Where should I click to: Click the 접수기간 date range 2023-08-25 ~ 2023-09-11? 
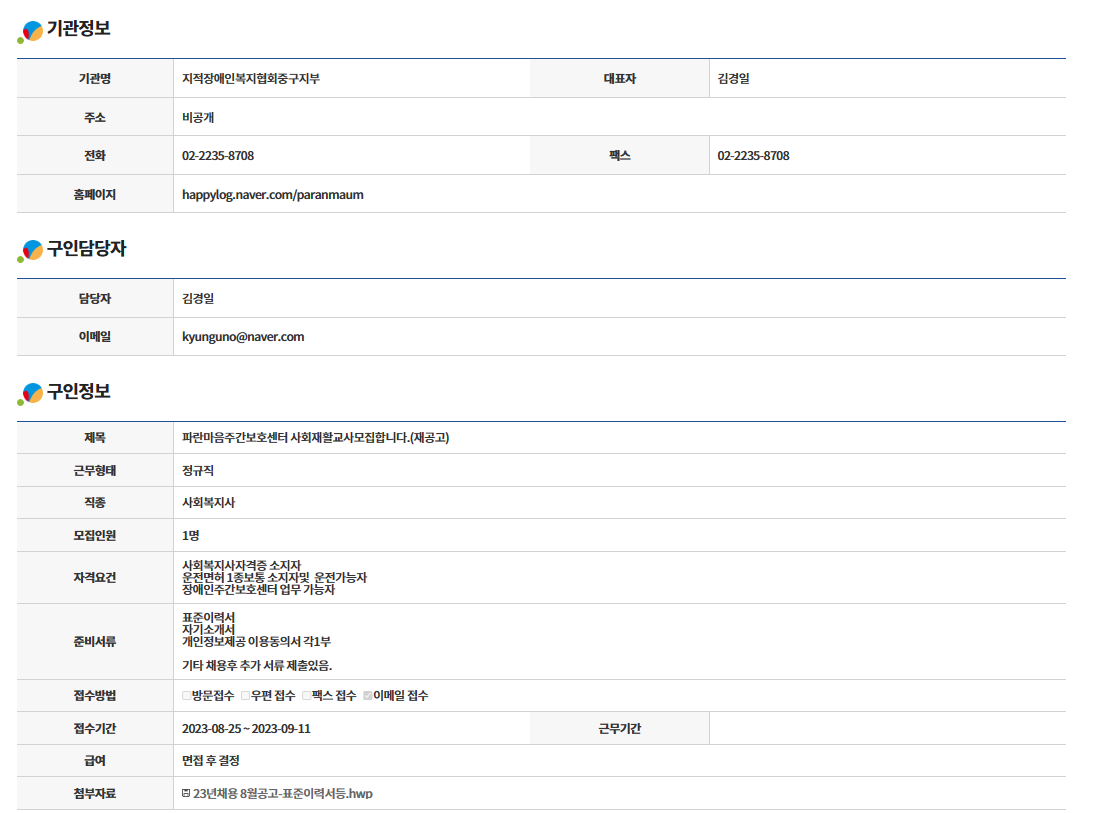coord(246,729)
